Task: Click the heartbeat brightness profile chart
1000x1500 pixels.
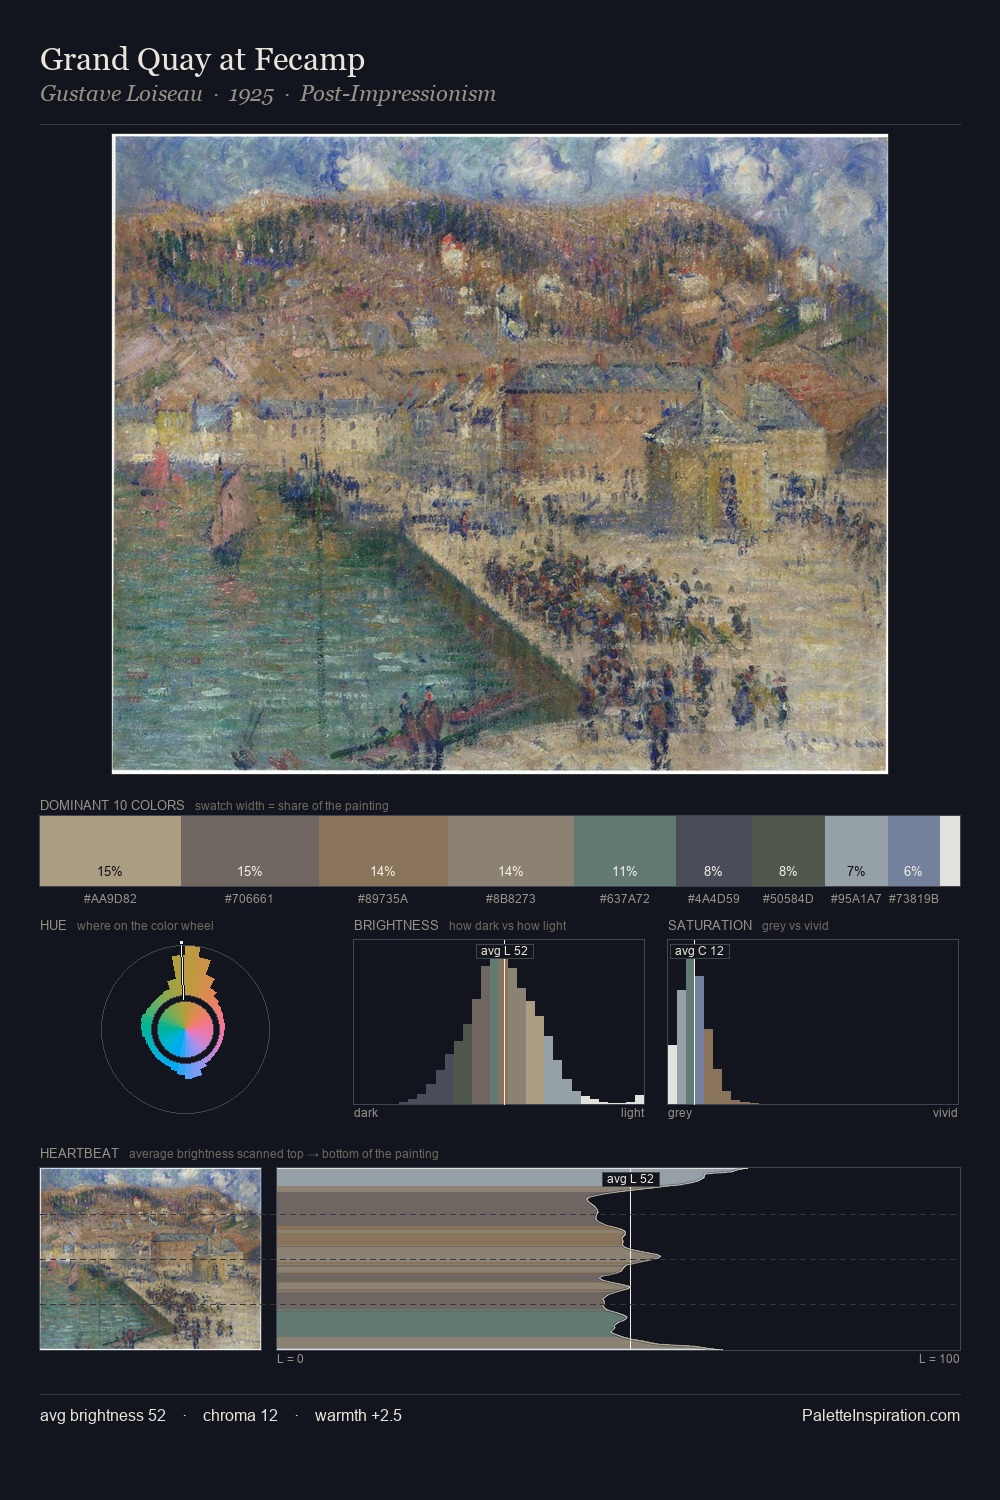Action: point(618,1259)
